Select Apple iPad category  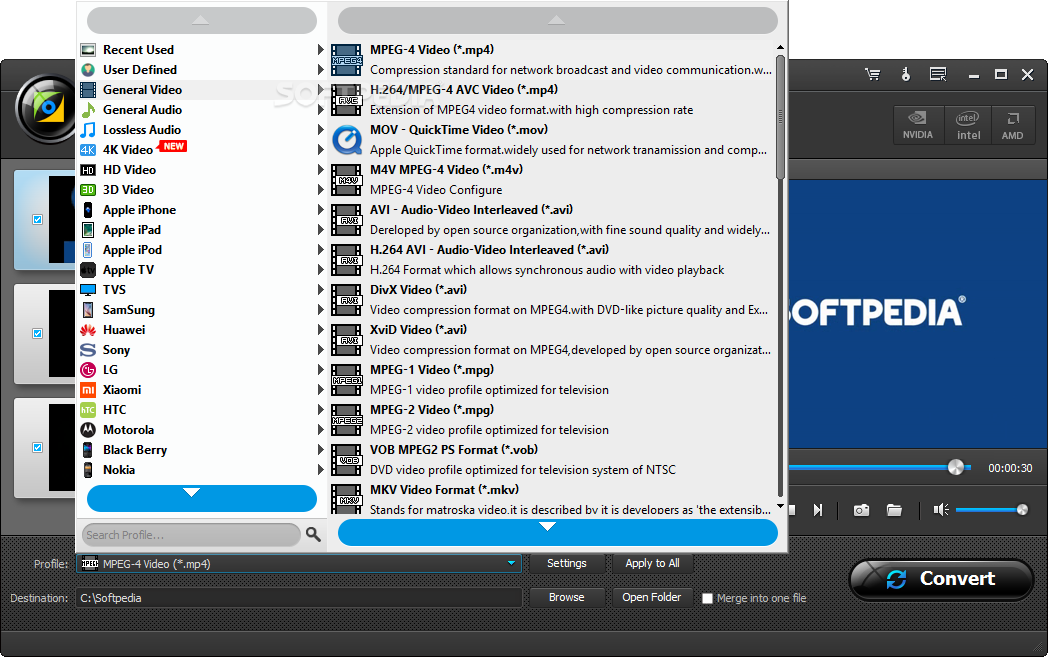pos(201,230)
